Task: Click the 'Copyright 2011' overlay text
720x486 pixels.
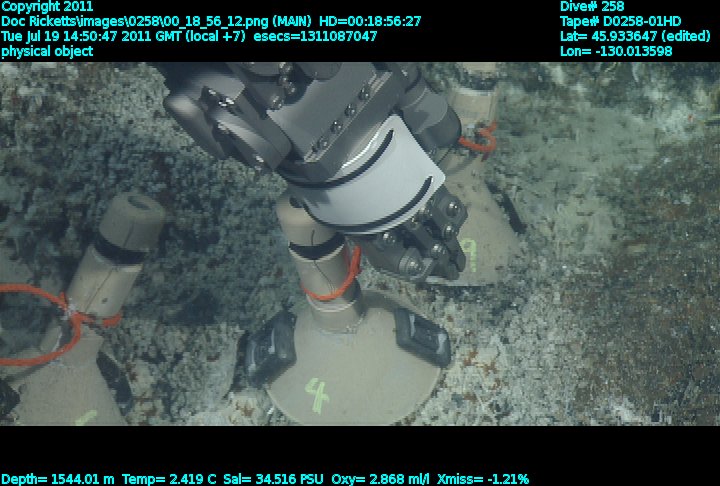Action: click(47, 6)
